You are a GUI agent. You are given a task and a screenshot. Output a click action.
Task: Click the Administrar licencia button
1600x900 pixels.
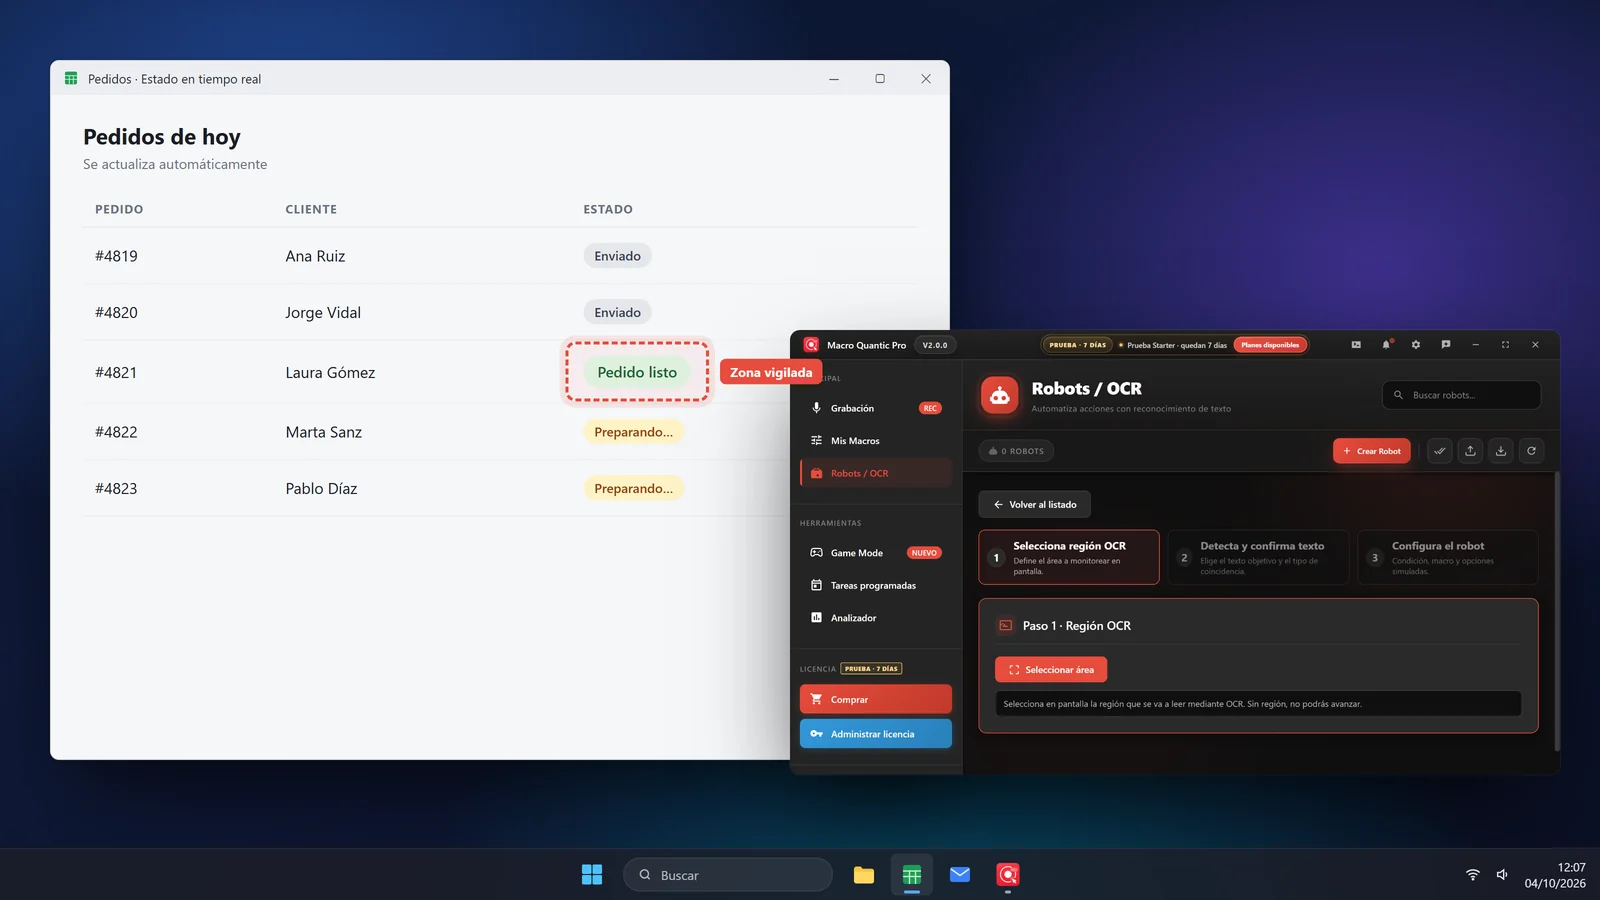[x=875, y=734]
